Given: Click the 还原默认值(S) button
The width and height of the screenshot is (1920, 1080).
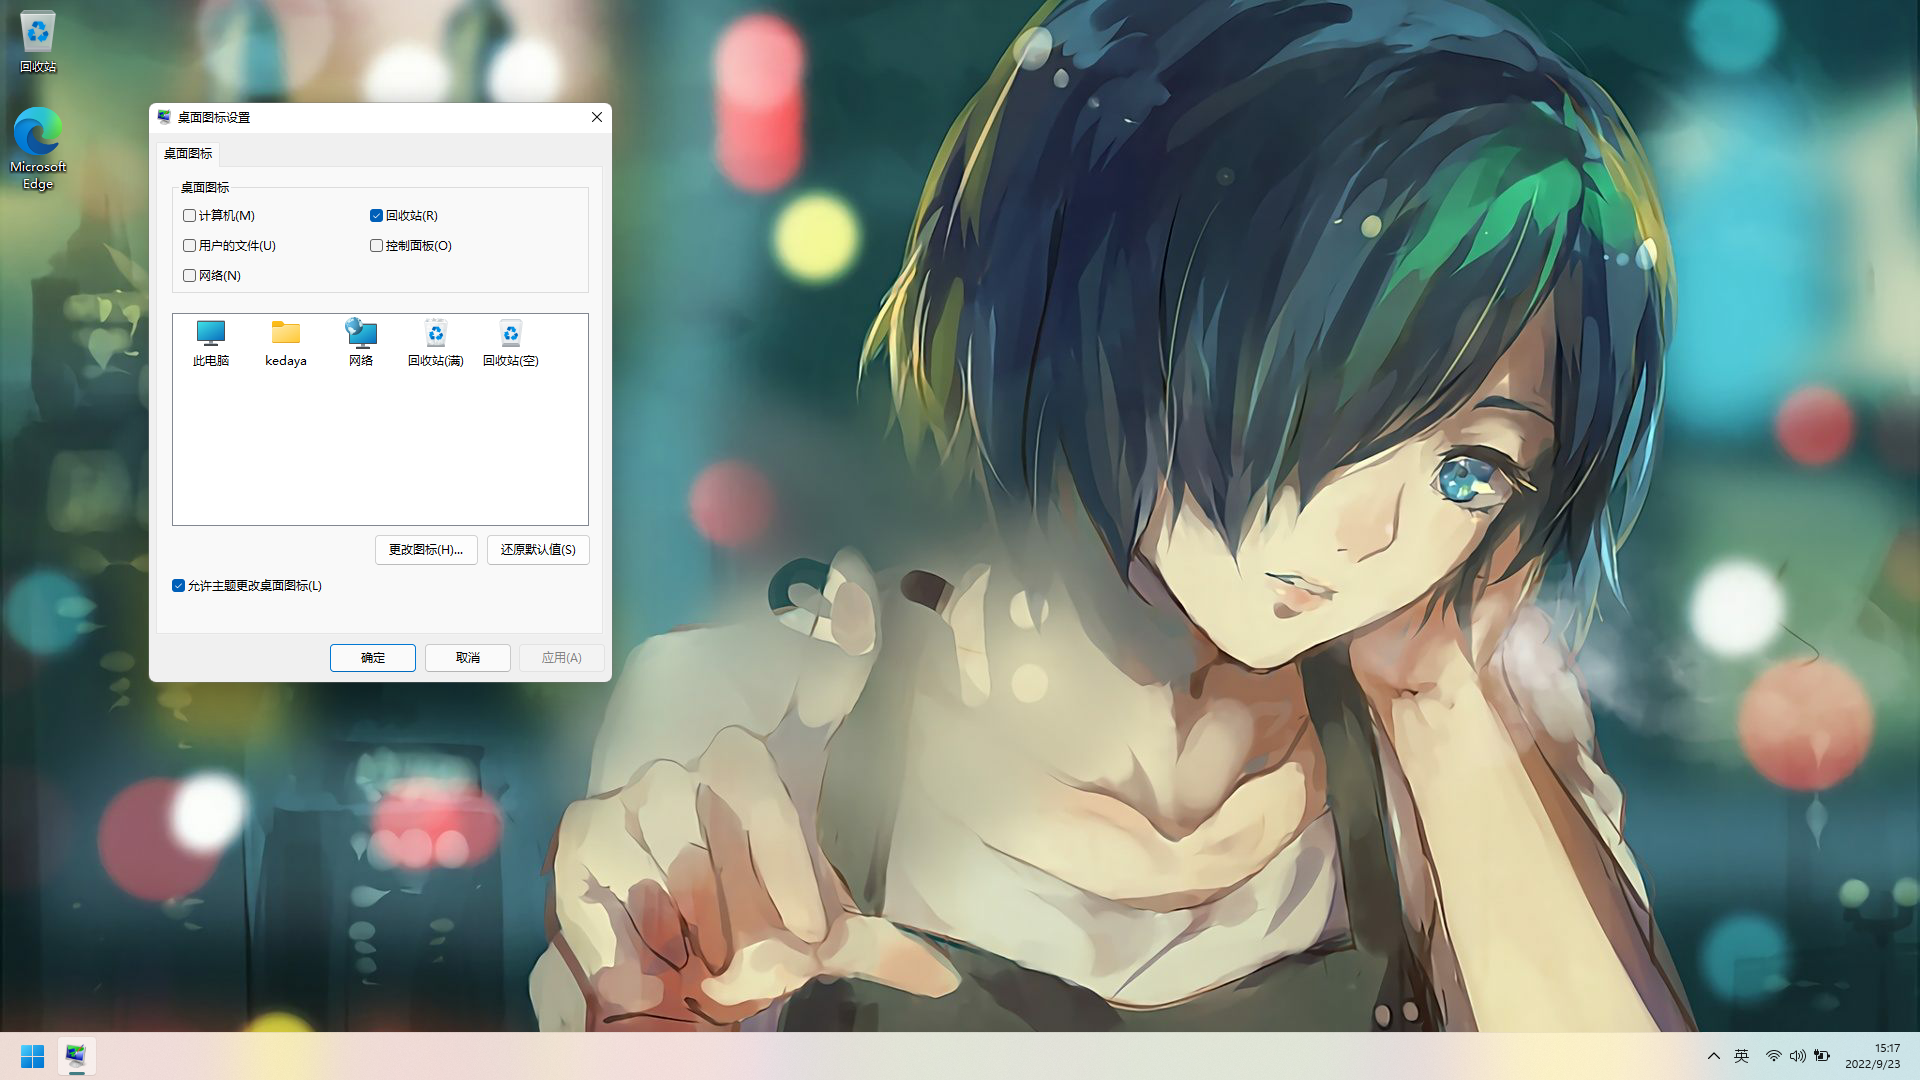Looking at the screenshot, I should (x=538, y=550).
